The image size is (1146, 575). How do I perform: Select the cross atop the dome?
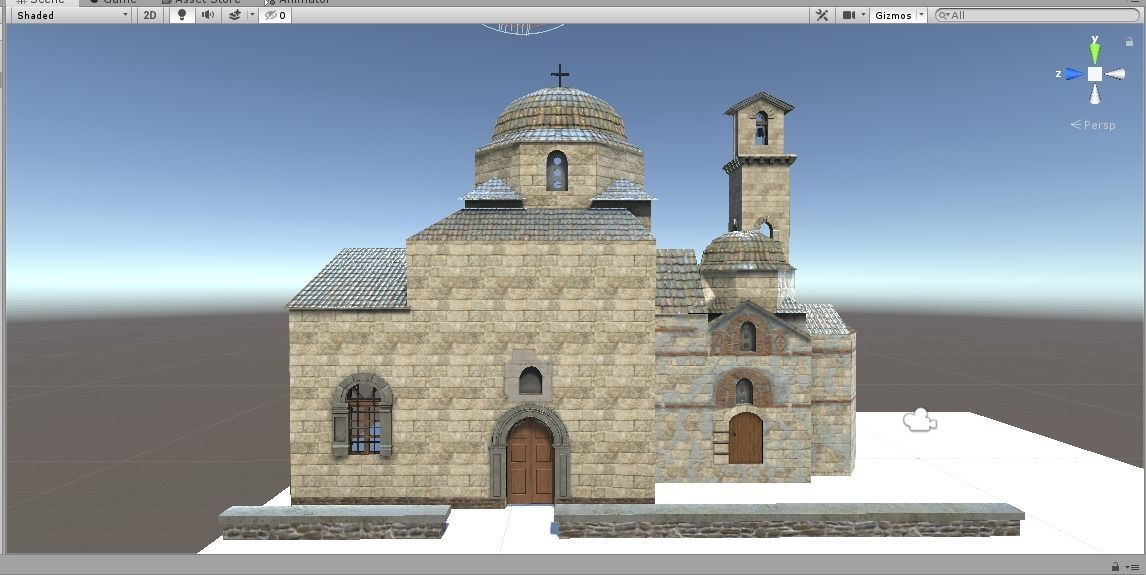(560, 75)
